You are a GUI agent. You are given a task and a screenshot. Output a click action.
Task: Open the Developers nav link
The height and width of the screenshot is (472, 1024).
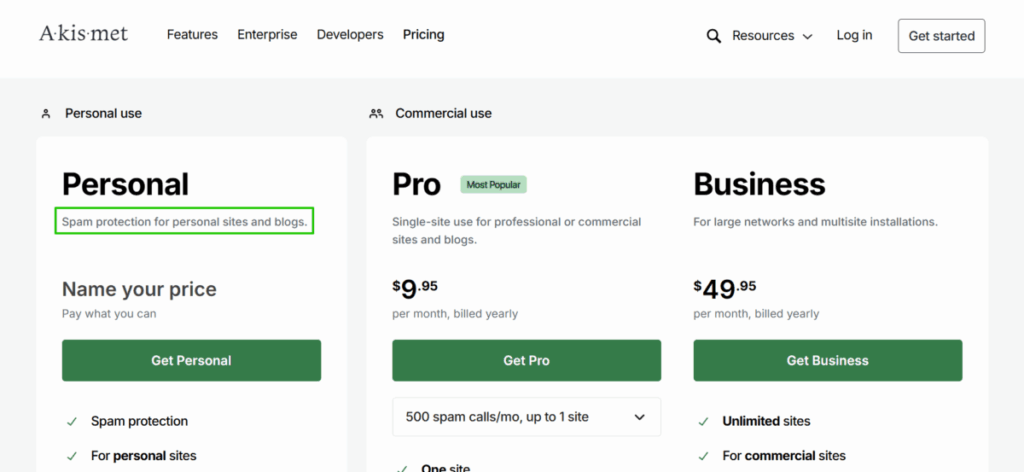click(x=350, y=35)
